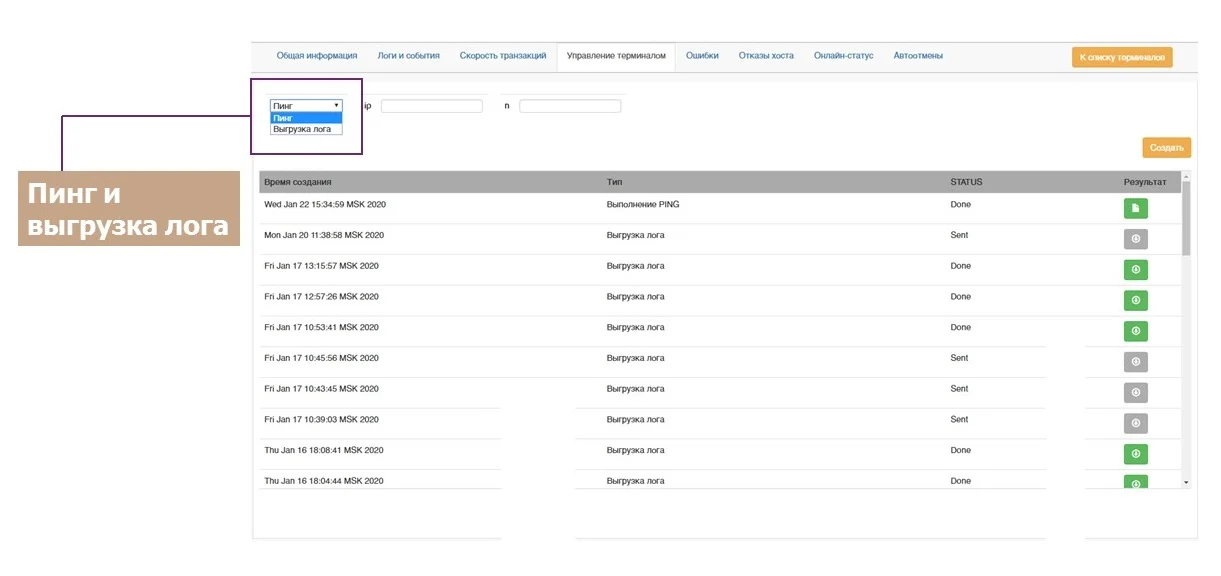
Task: Click К списку терминалов button
Action: pos(1121,58)
